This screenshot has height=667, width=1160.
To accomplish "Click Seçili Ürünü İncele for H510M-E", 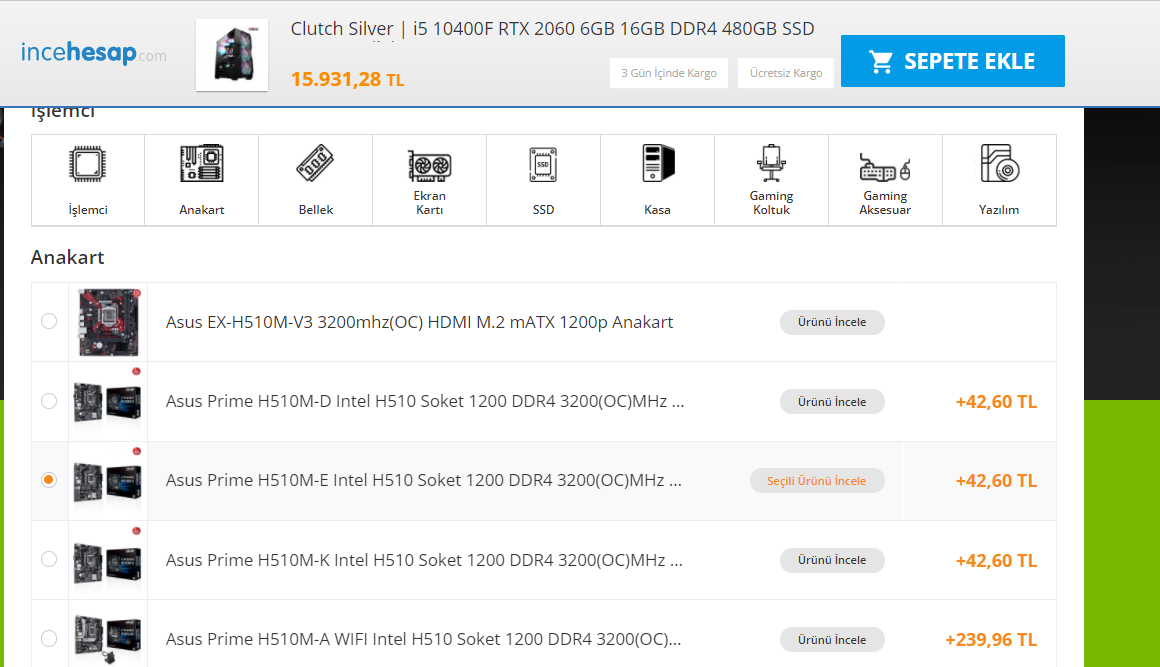I will 817,481.
